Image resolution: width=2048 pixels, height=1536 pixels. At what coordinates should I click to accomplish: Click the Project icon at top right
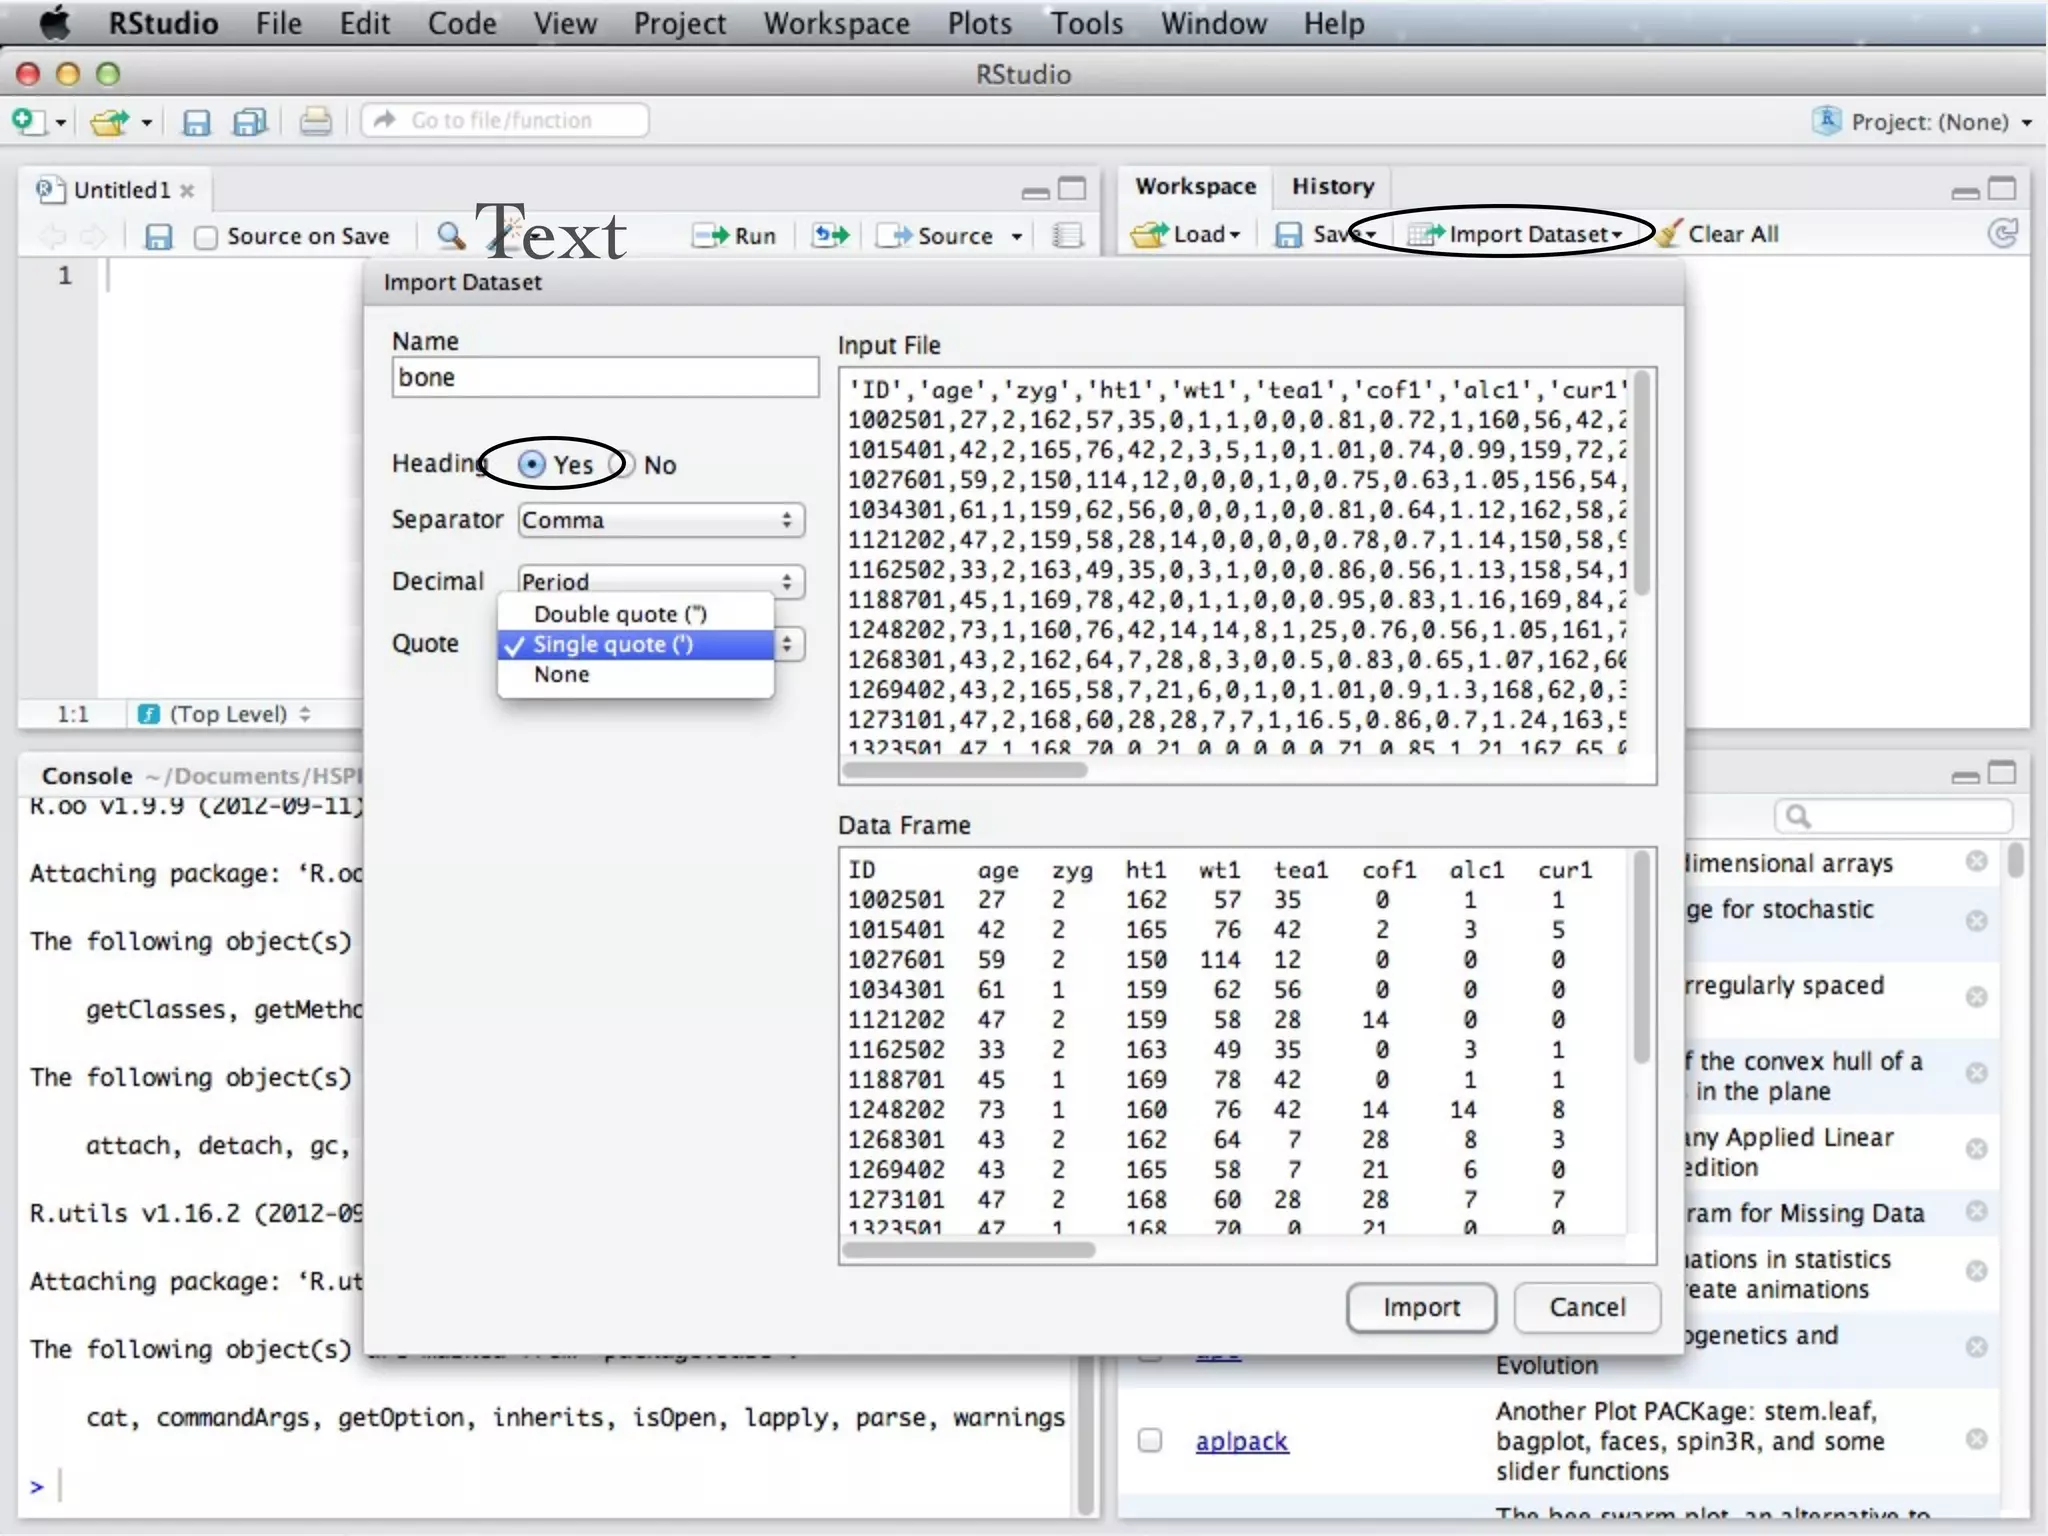pos(1826,121)
